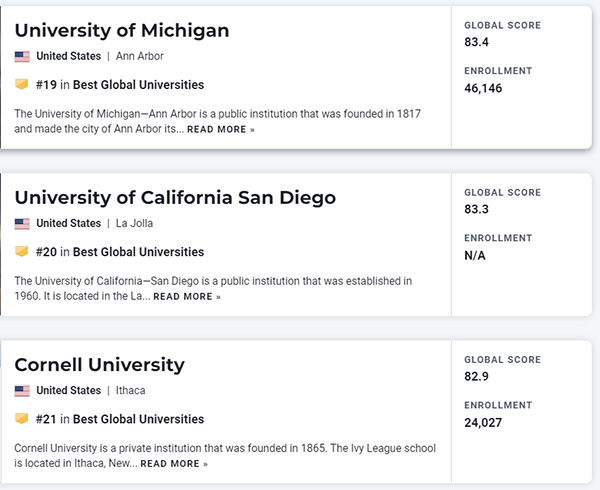Expand University of Michigan description via Read More

[x=220, y=130]
